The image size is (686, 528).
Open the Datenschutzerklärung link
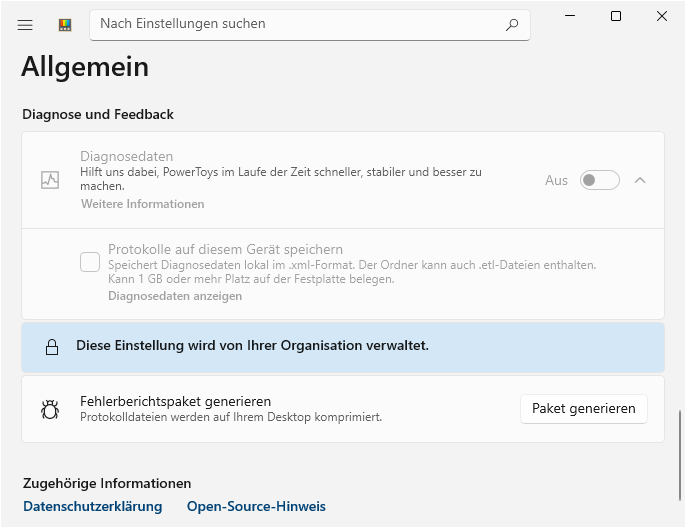[x=93, y=506]
